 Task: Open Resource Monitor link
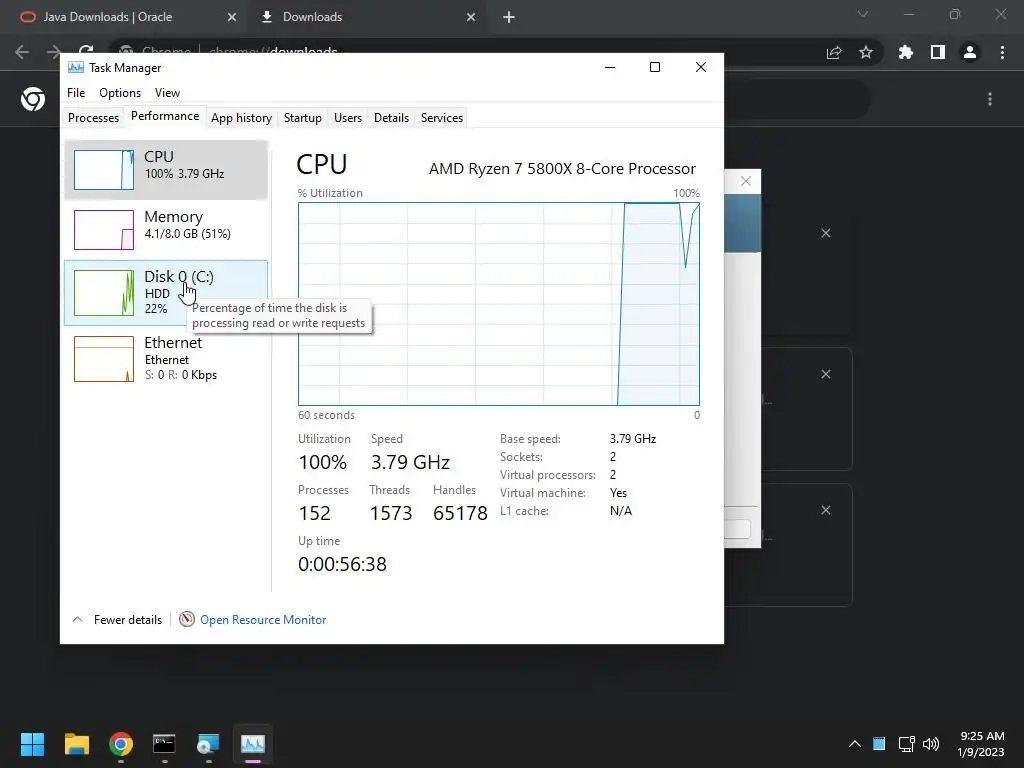(263, 620)
